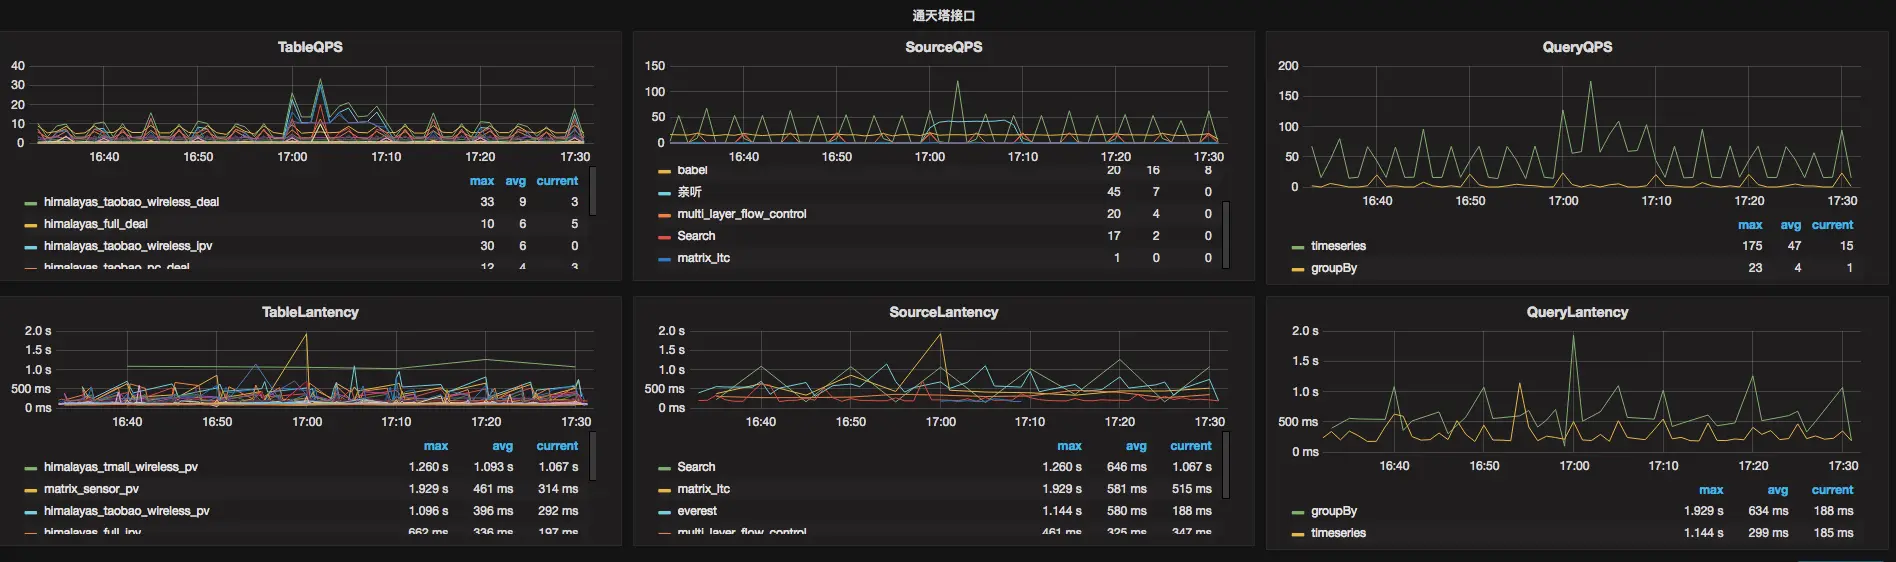Image resolution: width=1896 pixels, height=562 pixels.
Task: Open the QueryQPS panel title menu
Action: point(1577,47)
